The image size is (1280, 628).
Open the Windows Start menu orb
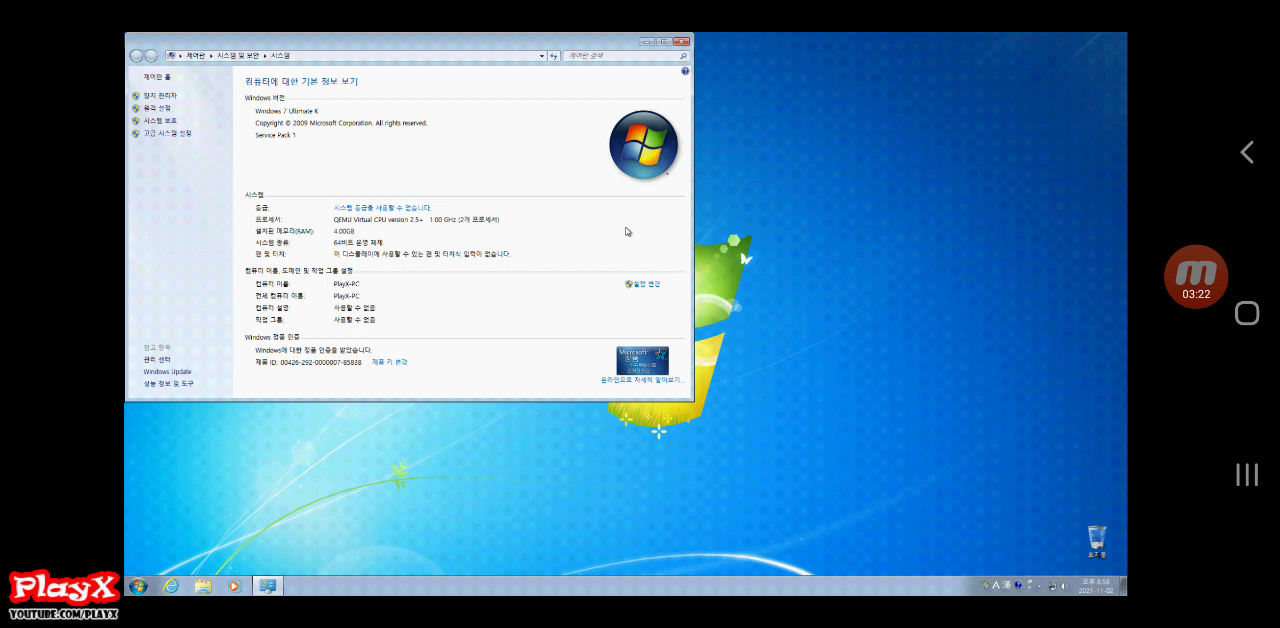point(138,586)
